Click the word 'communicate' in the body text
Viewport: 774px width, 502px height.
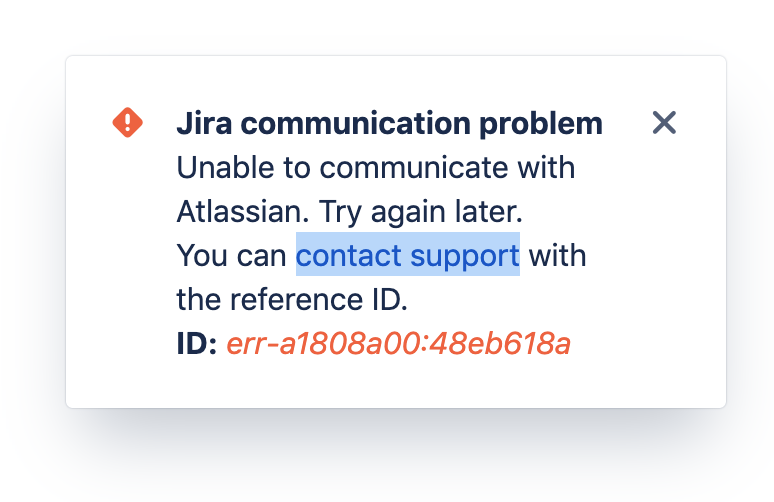coord(414,168)
